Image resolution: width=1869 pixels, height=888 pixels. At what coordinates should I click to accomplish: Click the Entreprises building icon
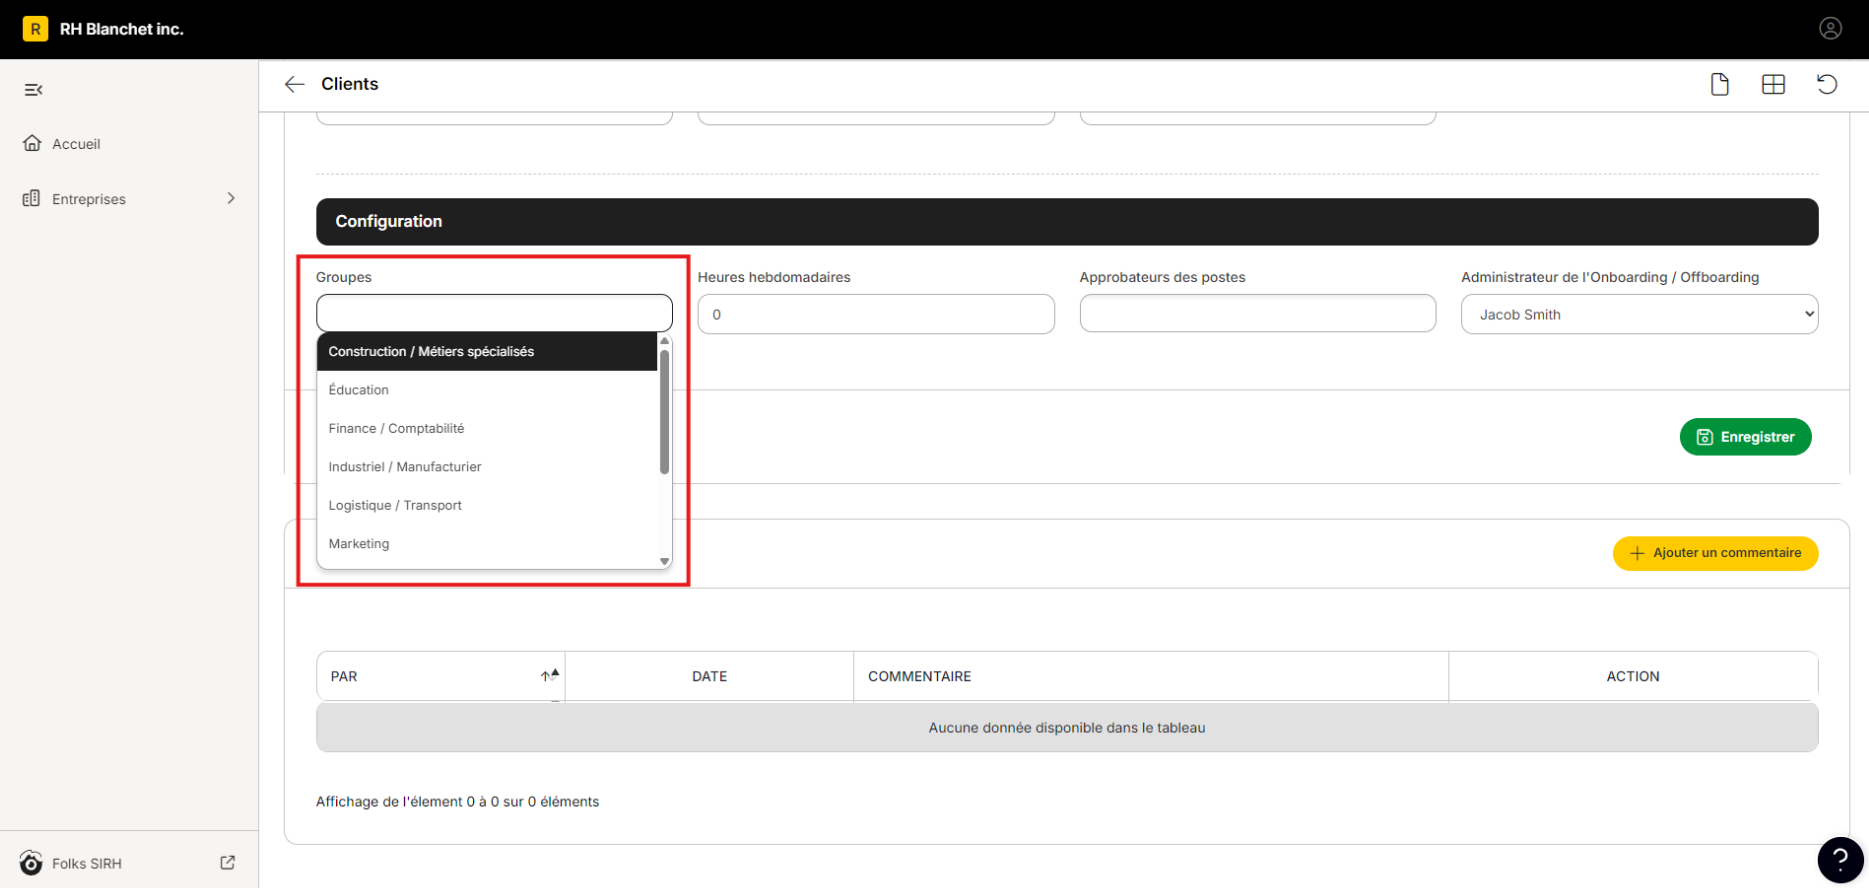pos(32,198)
